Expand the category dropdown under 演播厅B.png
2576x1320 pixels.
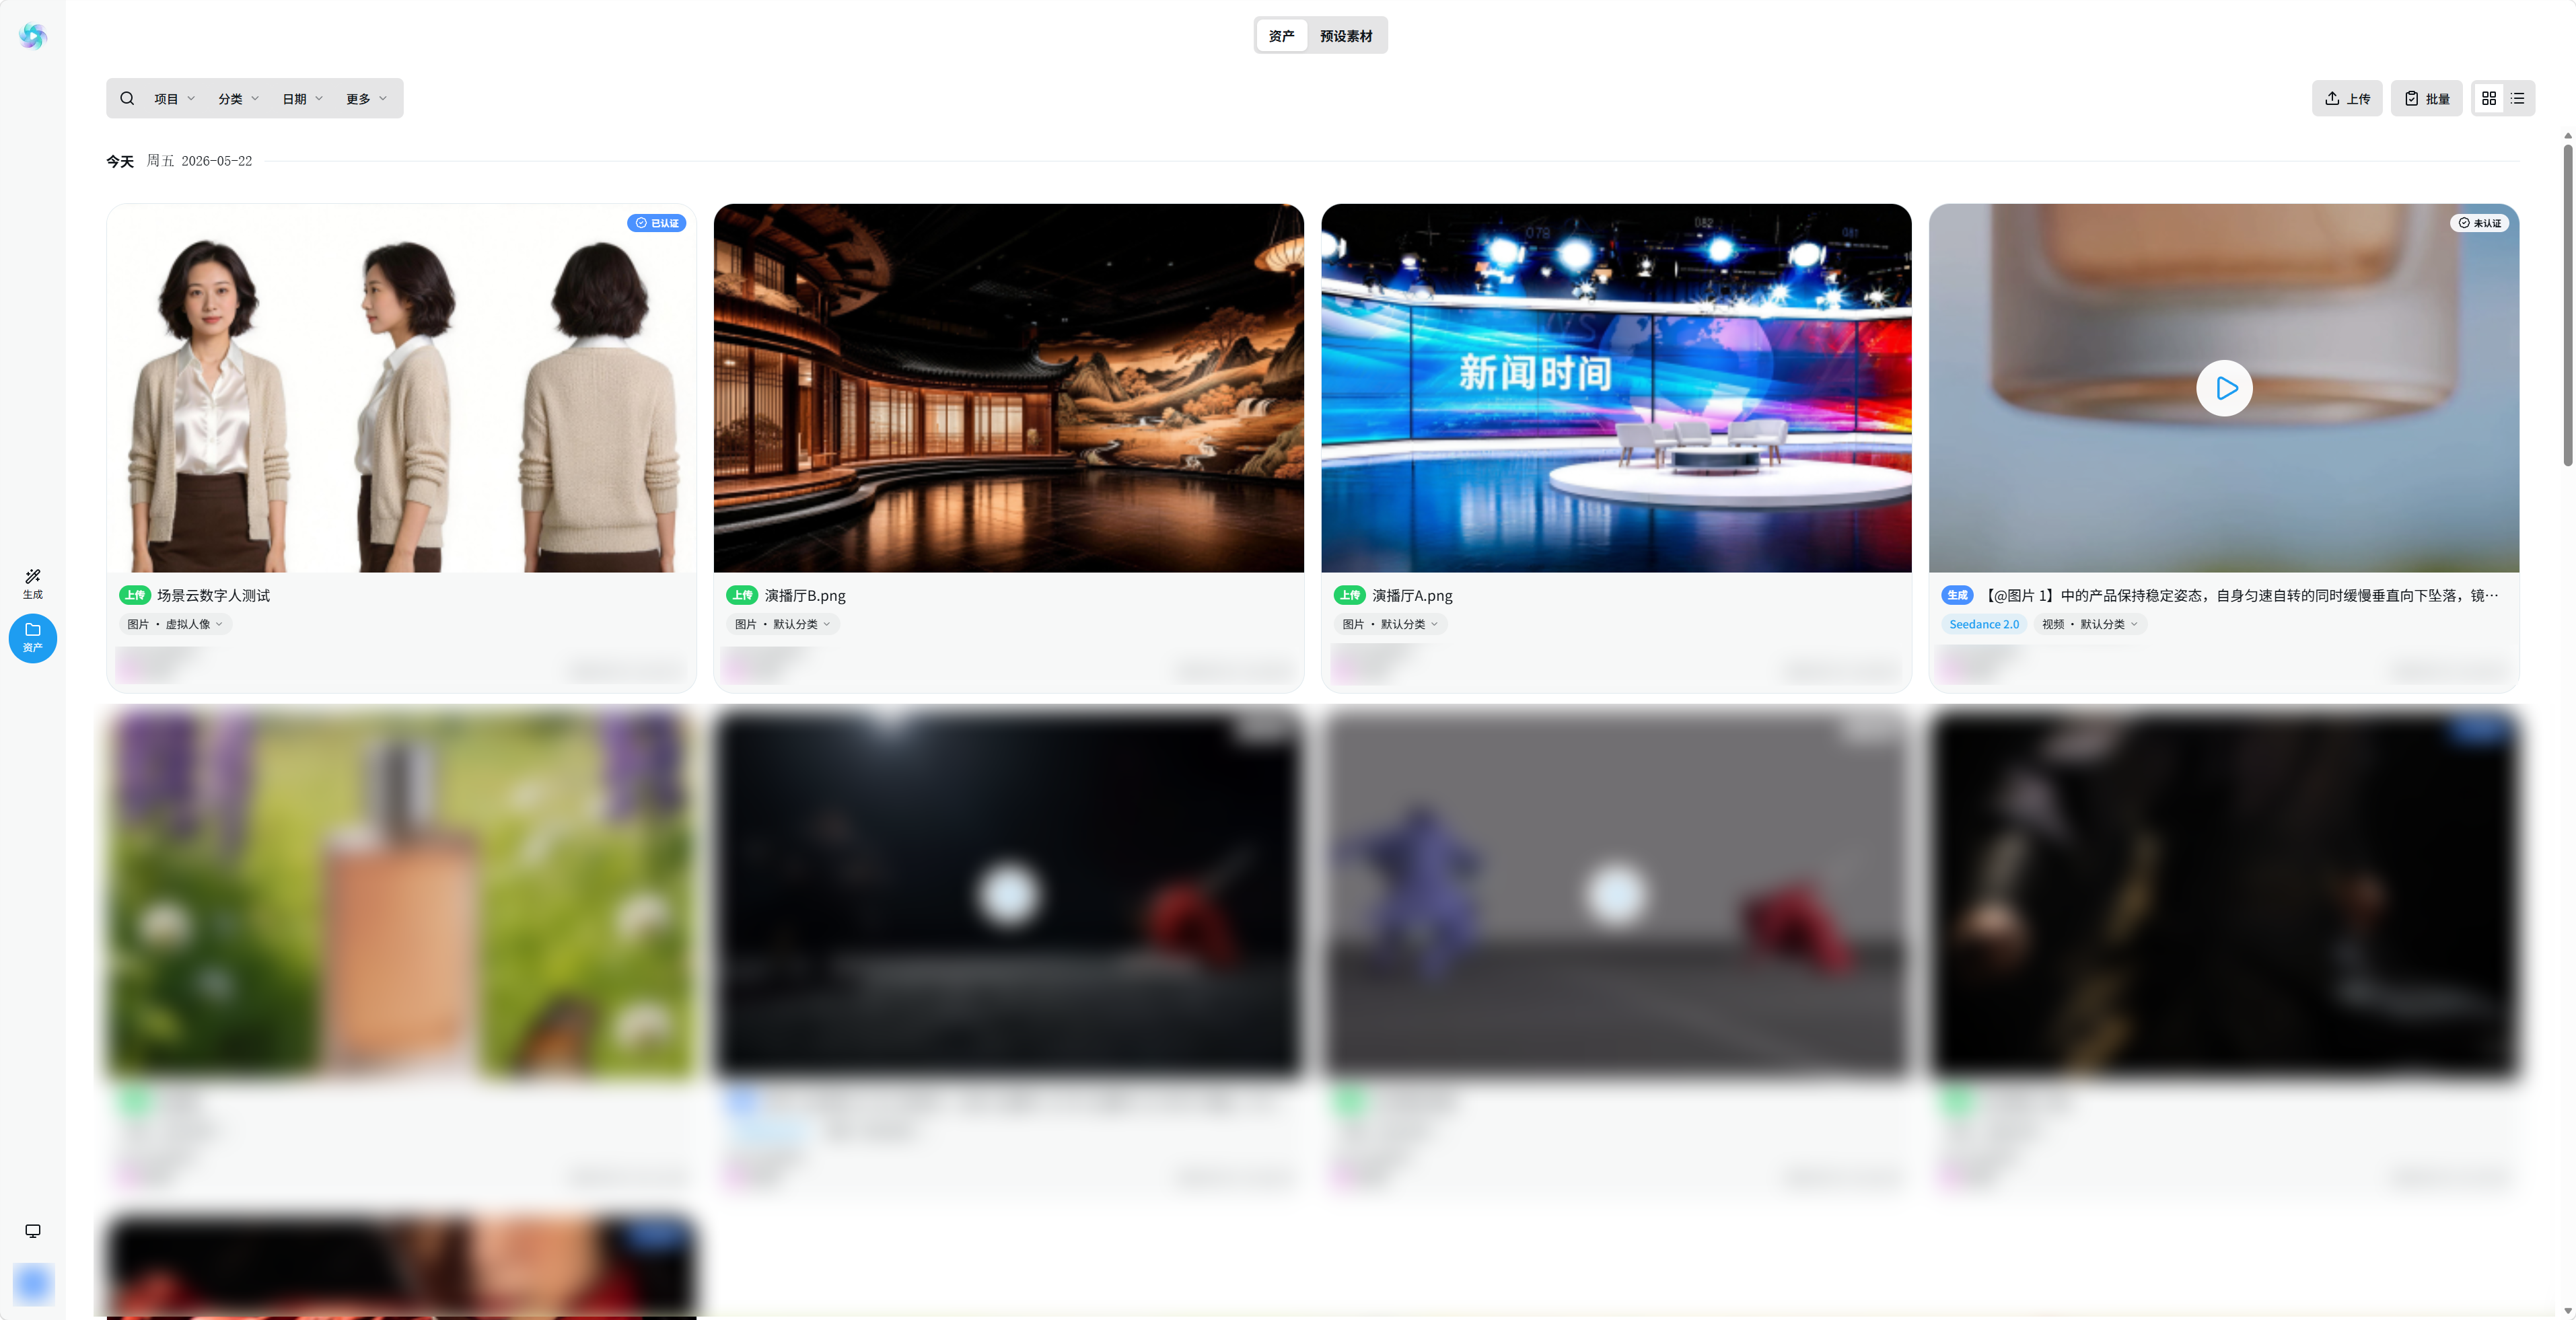click(x=783, y=624)
